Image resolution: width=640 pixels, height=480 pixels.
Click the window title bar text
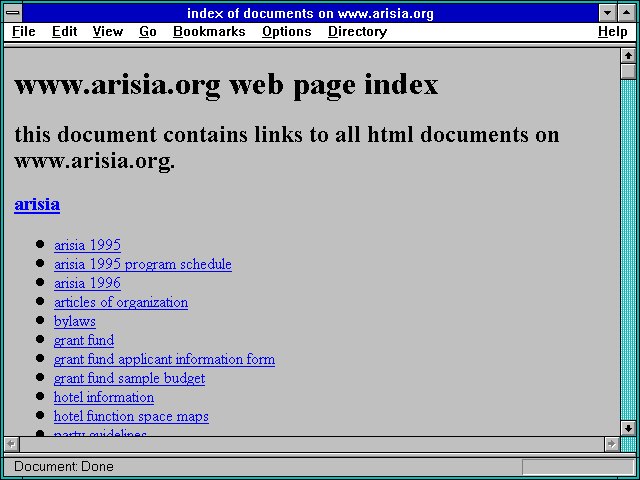point(310,13)
